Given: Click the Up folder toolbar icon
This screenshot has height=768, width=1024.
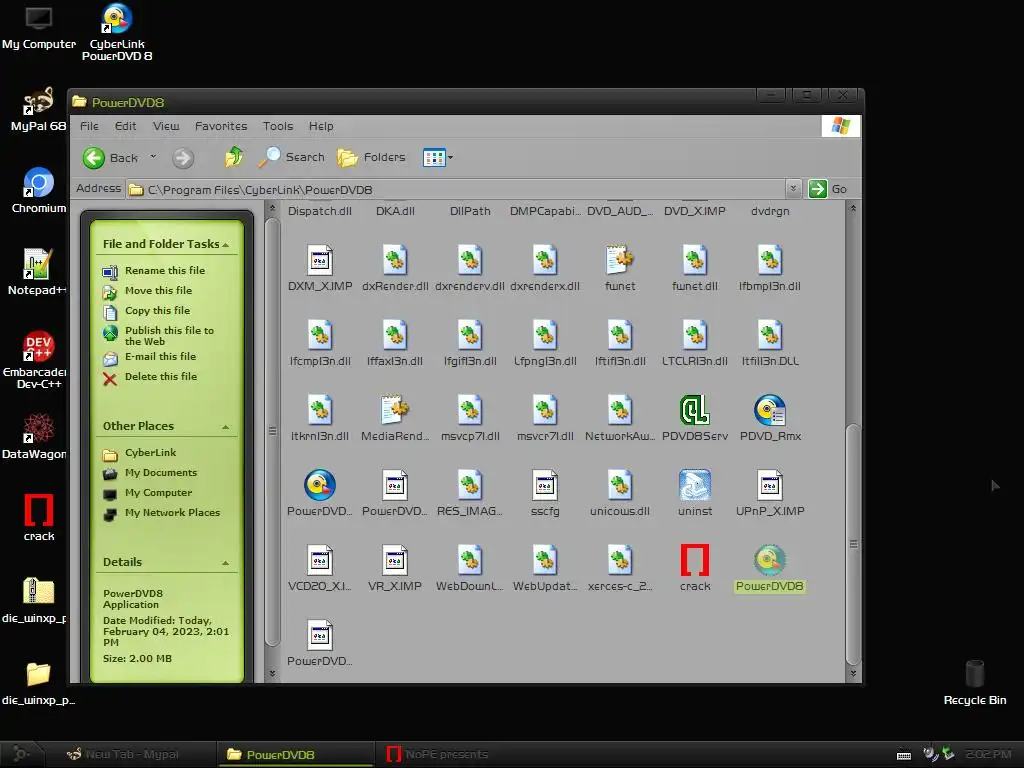Looking at the screenshot, I should (x=233, y=157).
